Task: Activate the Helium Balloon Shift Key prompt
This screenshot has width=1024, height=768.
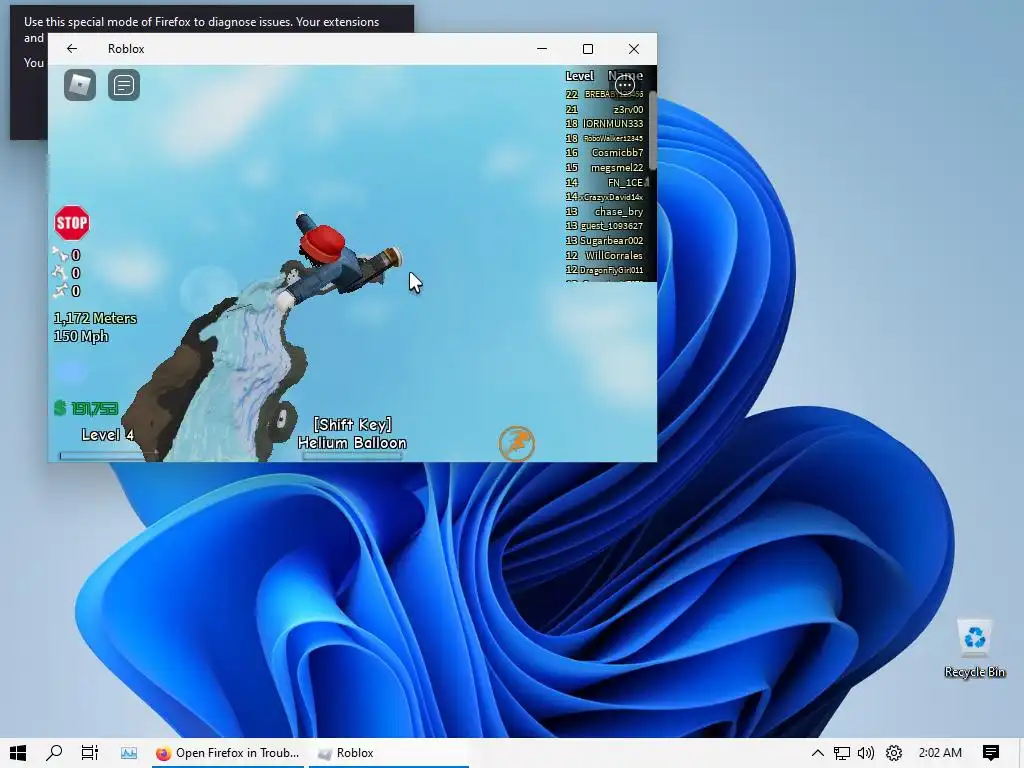Action: click(353, 434)
